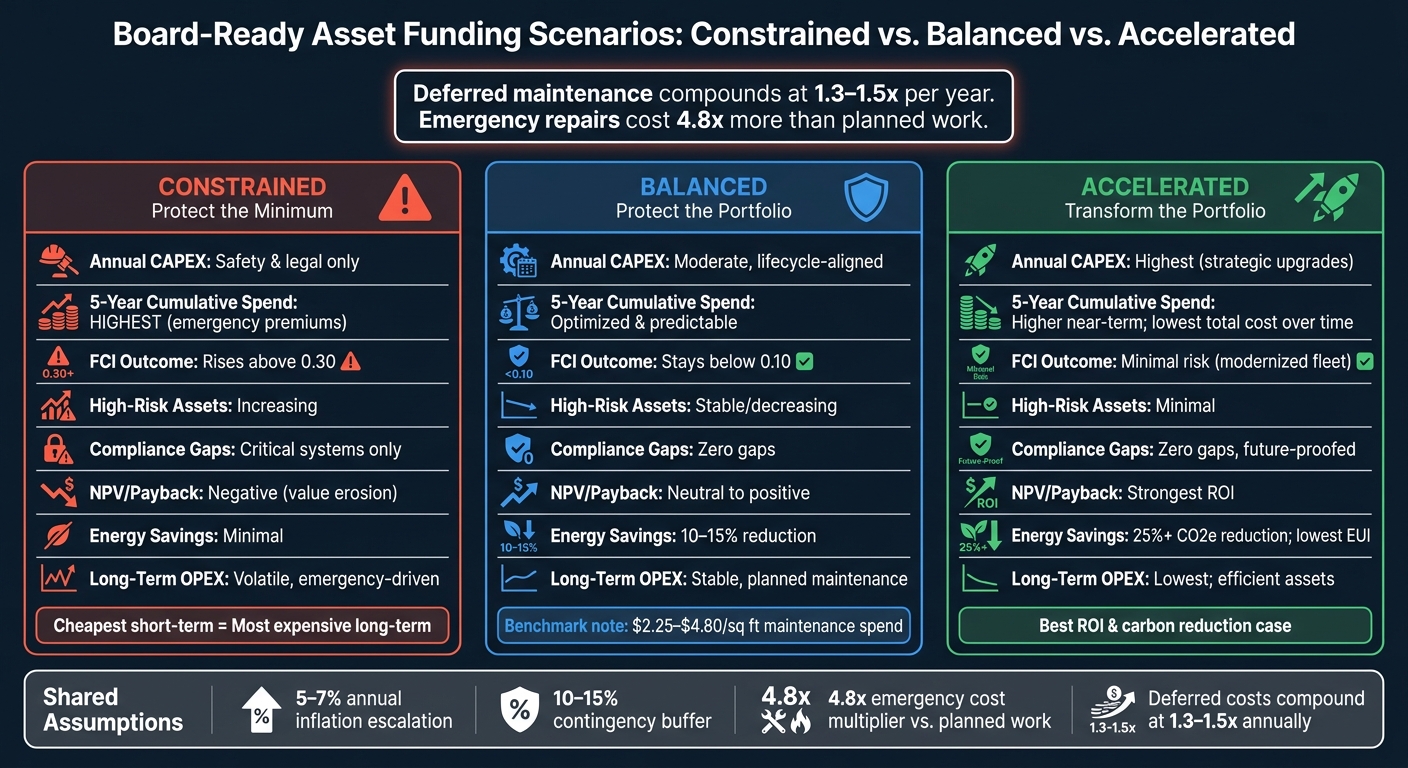This screenshot has height=768, width=1408.
Task: Click NPV/Payback: Neutral to positive
Action: pyautogui.click(x=680, y=492)
